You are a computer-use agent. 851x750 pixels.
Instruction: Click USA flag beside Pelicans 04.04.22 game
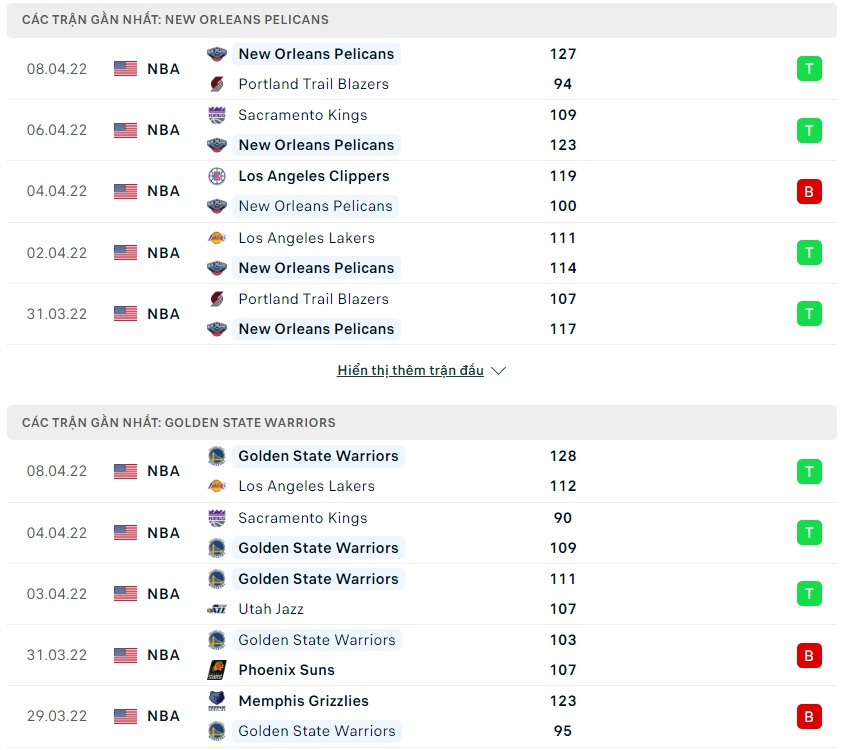[125, 191]
